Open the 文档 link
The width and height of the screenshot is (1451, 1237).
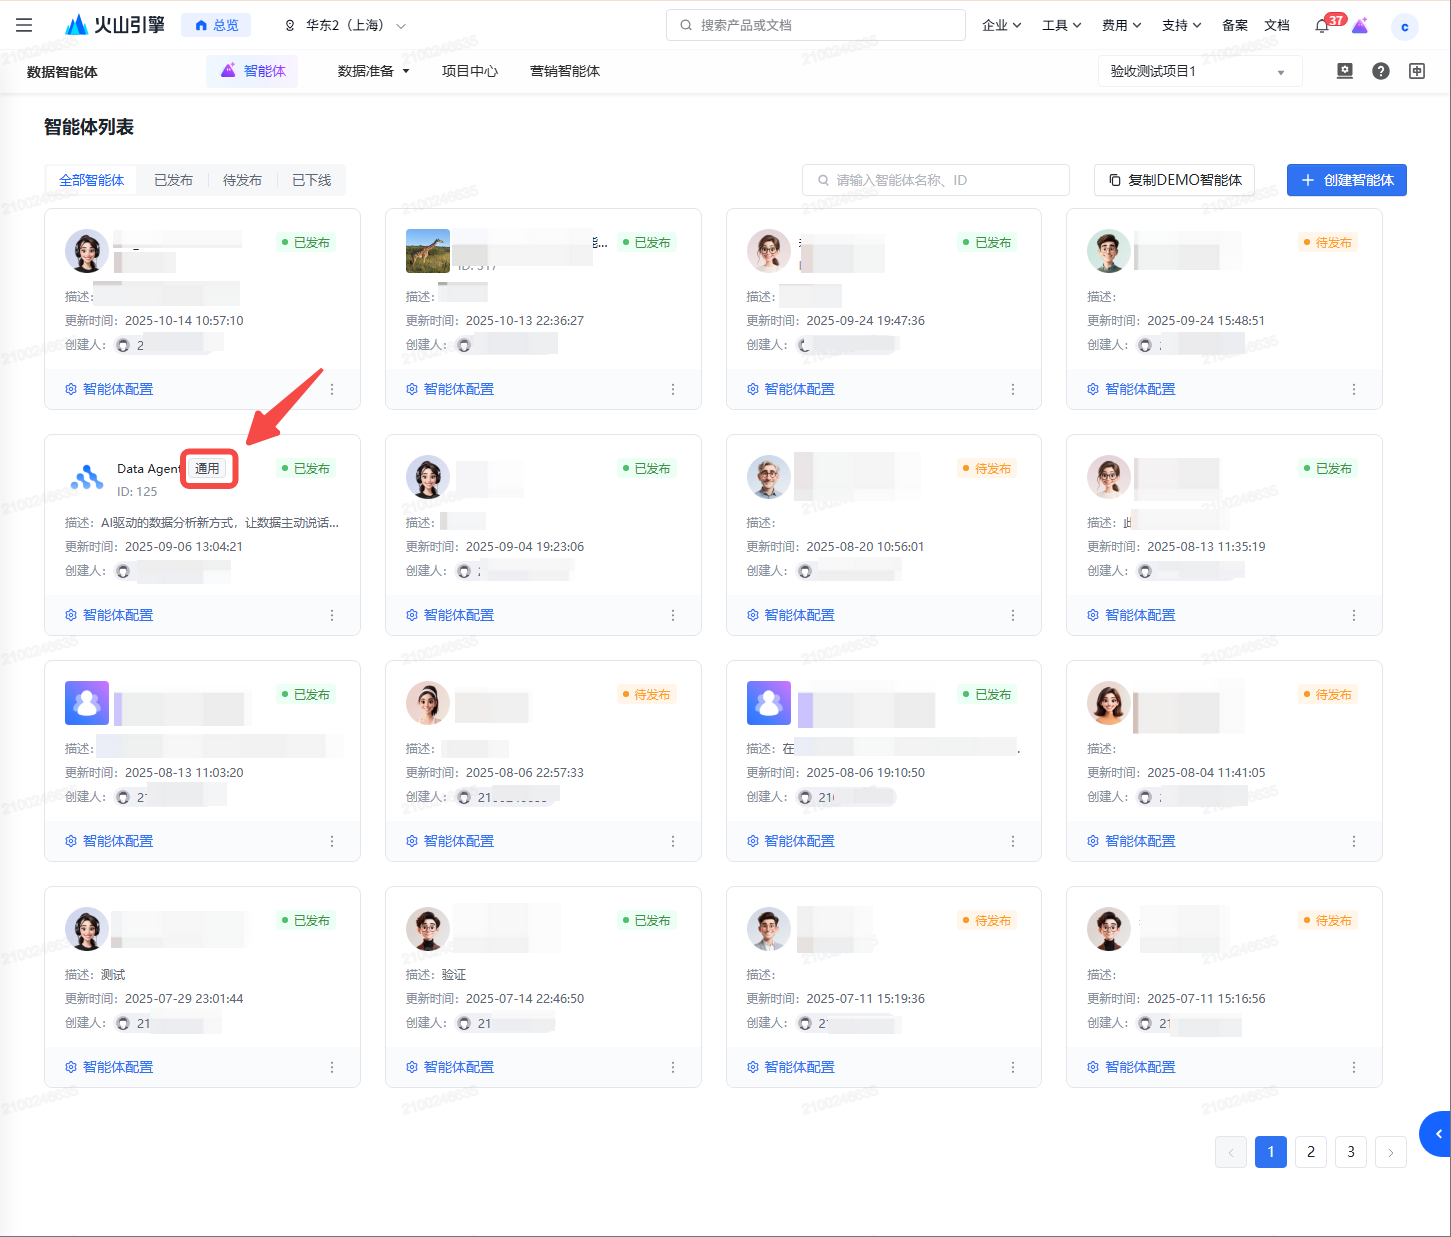[1277, 25]
